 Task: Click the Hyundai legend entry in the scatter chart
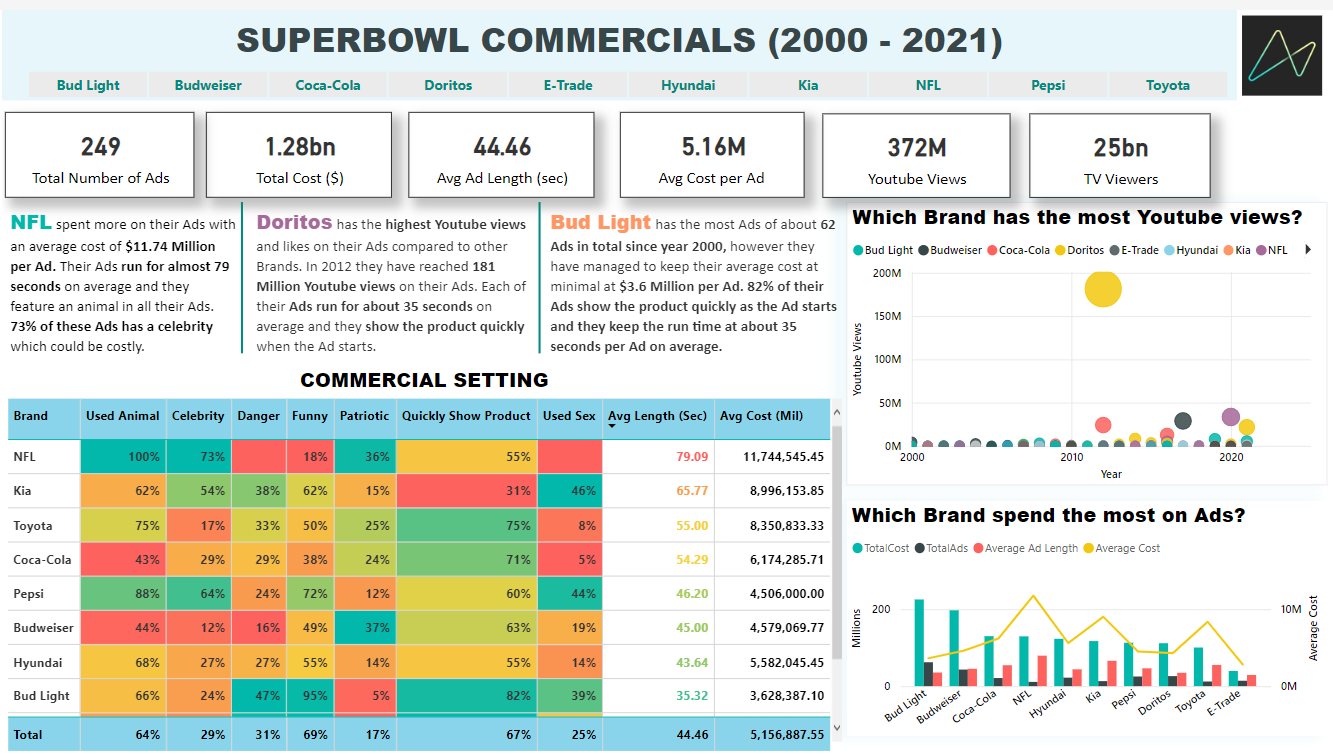[1191, 250]
